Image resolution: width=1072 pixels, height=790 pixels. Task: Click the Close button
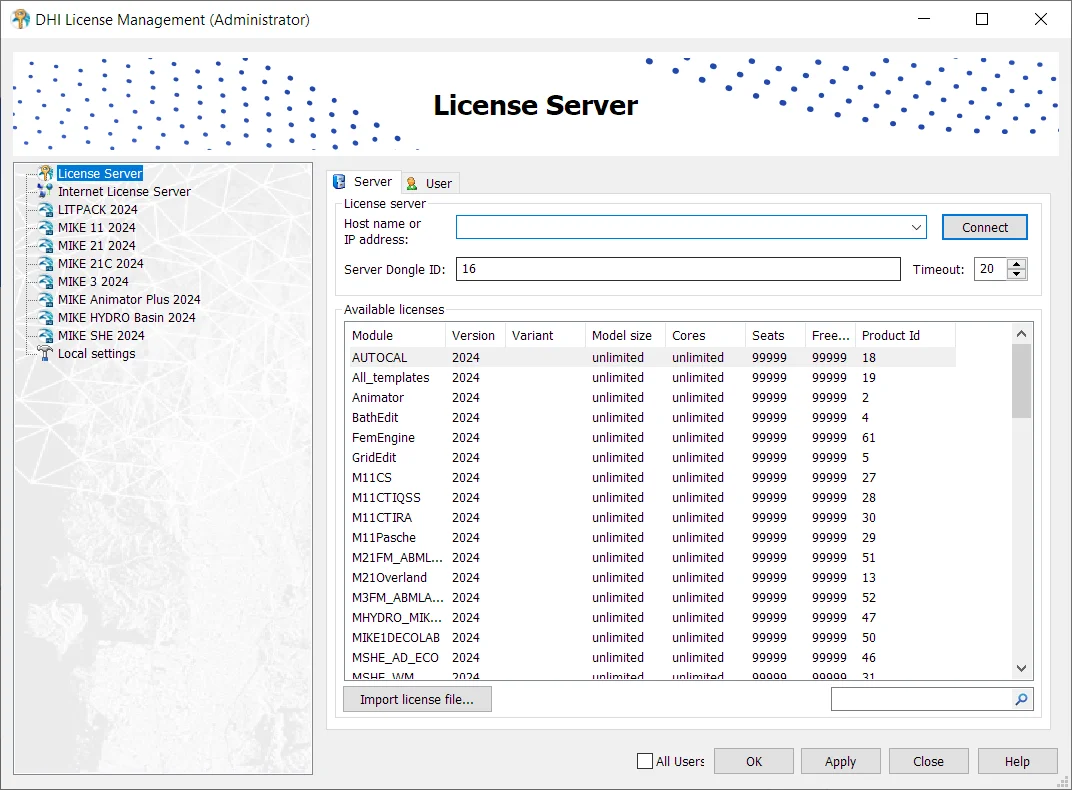[x=928, y=761]
